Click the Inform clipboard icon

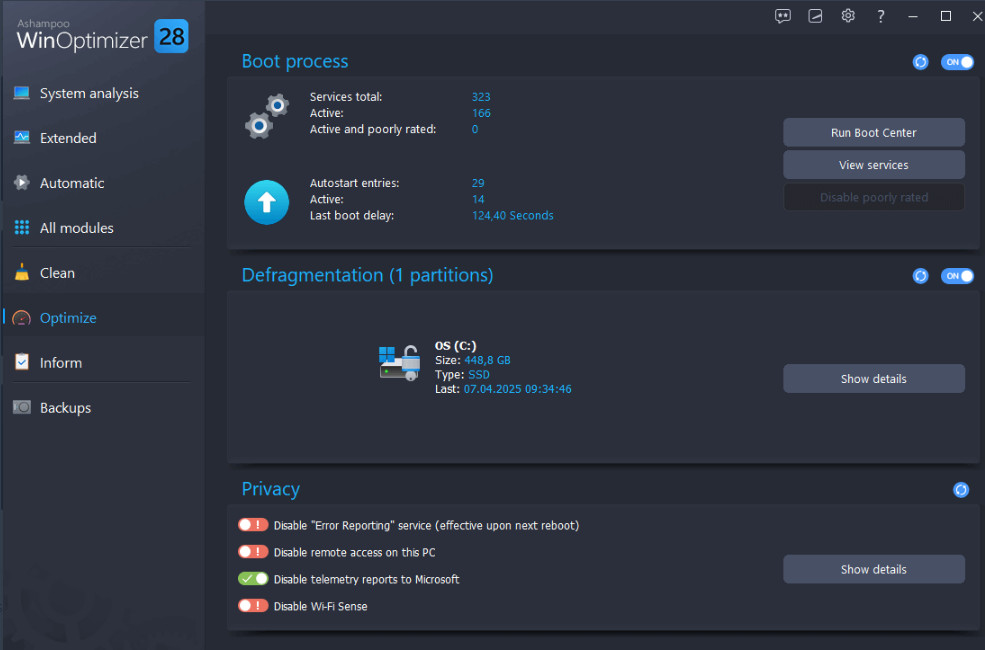click(x=22, y=362)
